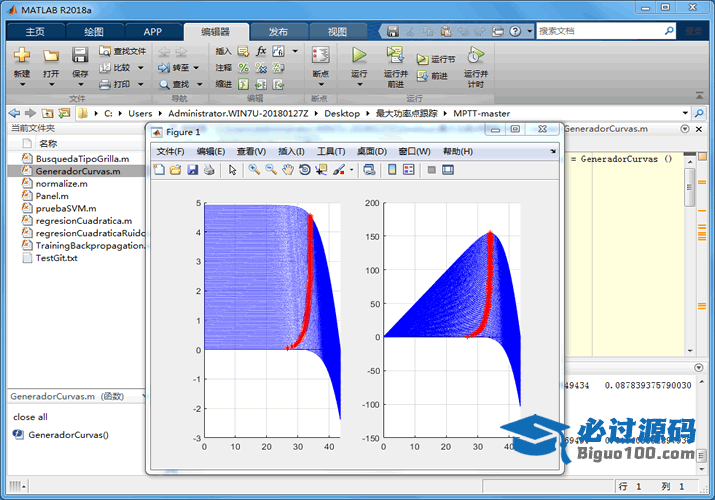
Task: Click the up one folder icon
Action: tap(47, 113)
